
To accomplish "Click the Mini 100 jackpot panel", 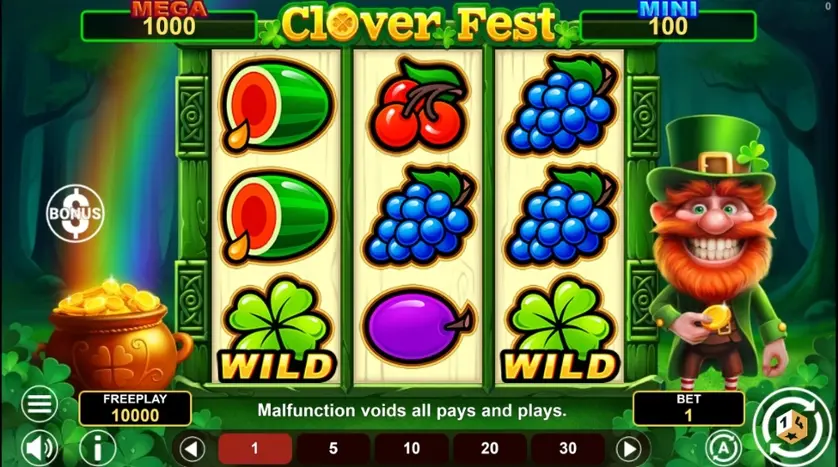I will coord(668,24).
